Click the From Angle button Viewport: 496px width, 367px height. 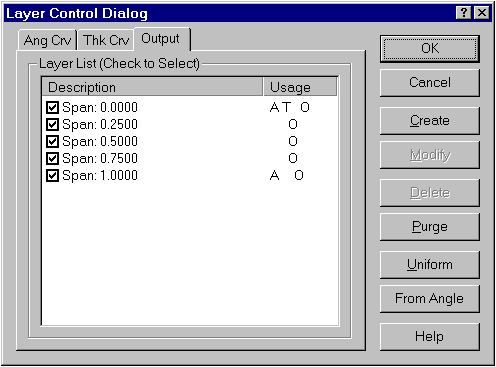(x=430, y=299)
